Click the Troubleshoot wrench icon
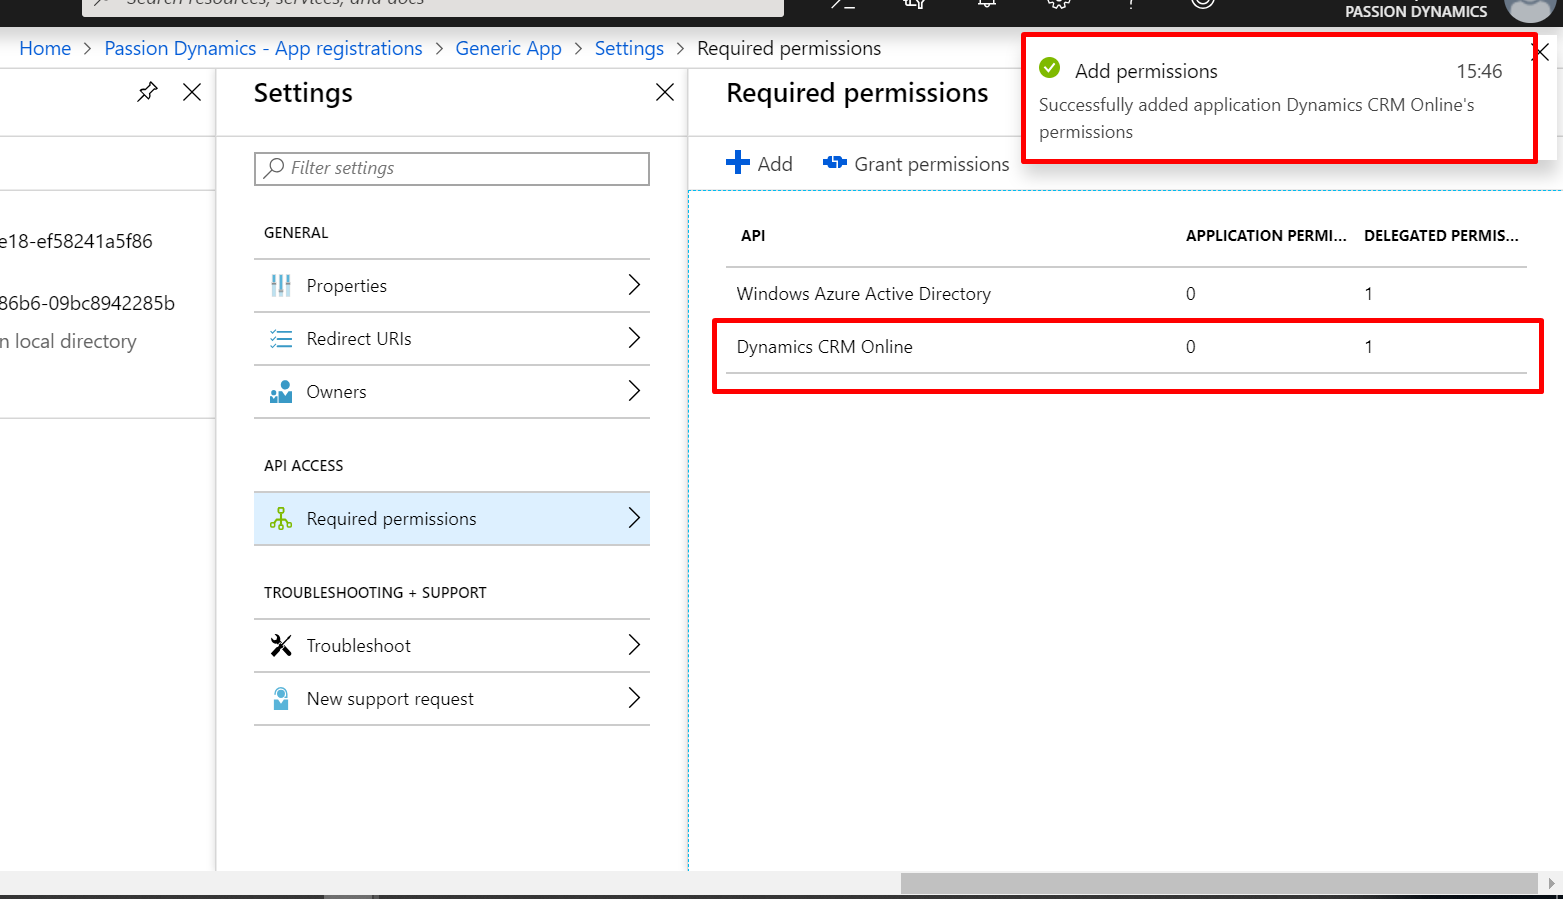The width and height of the screenshot is (1563, 899). click(281, 646)
